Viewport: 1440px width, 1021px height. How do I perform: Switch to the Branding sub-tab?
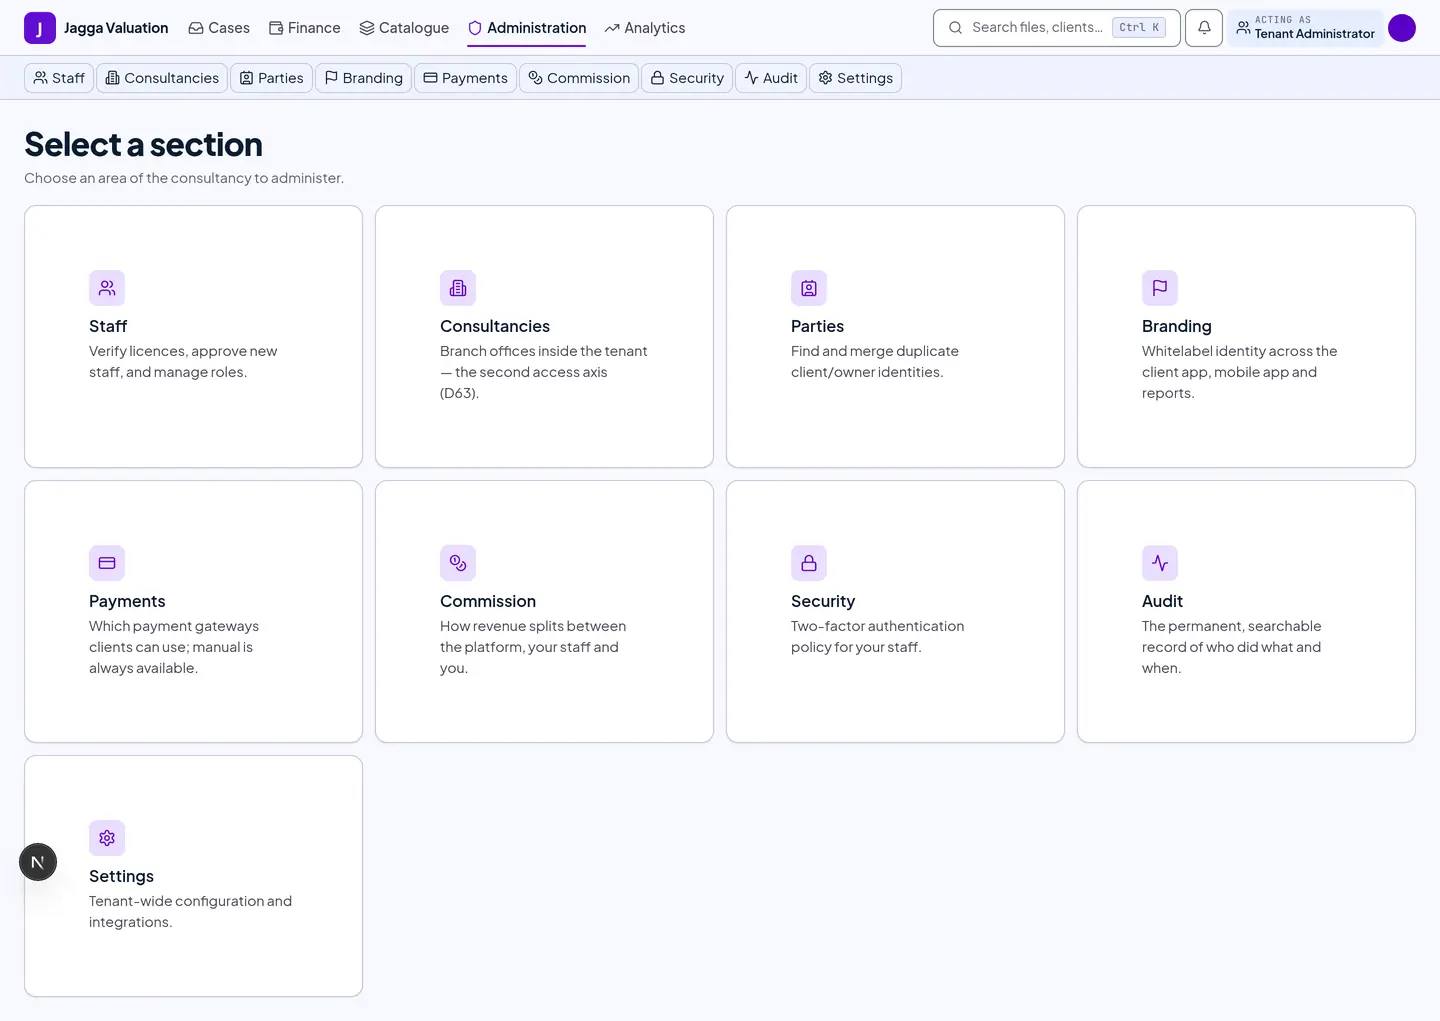[x=363, y=78]
